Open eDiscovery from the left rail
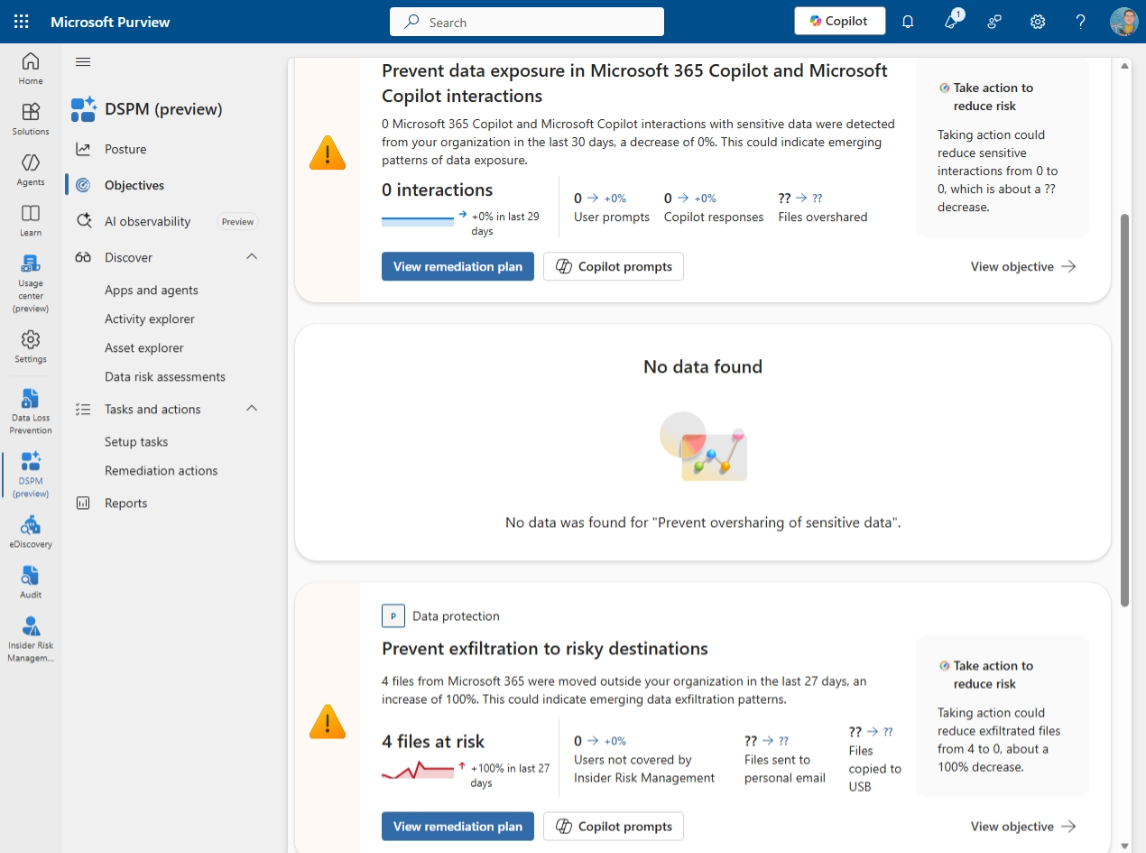Image resolution: width=1146 pixels, height=853 pixels. click(x=30, y=531)
